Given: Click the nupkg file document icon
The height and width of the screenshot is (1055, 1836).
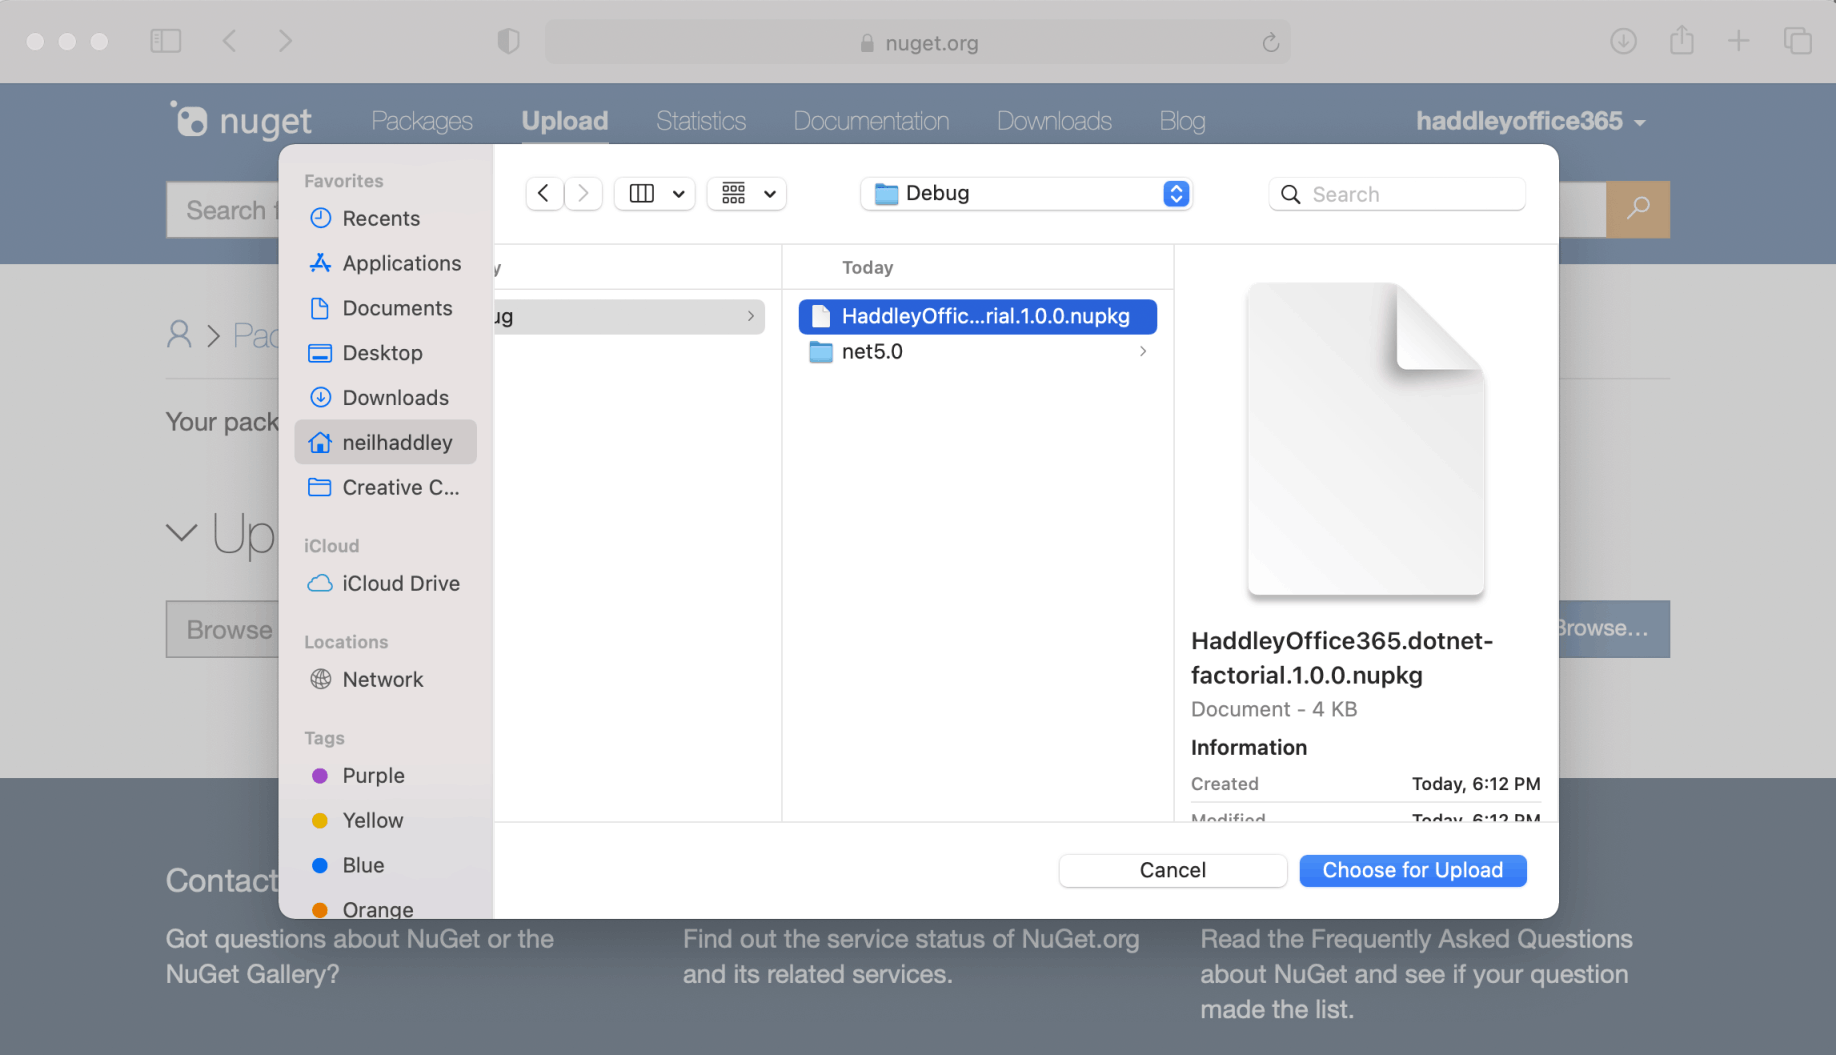Looking at the screenshot, I should 821,316.
